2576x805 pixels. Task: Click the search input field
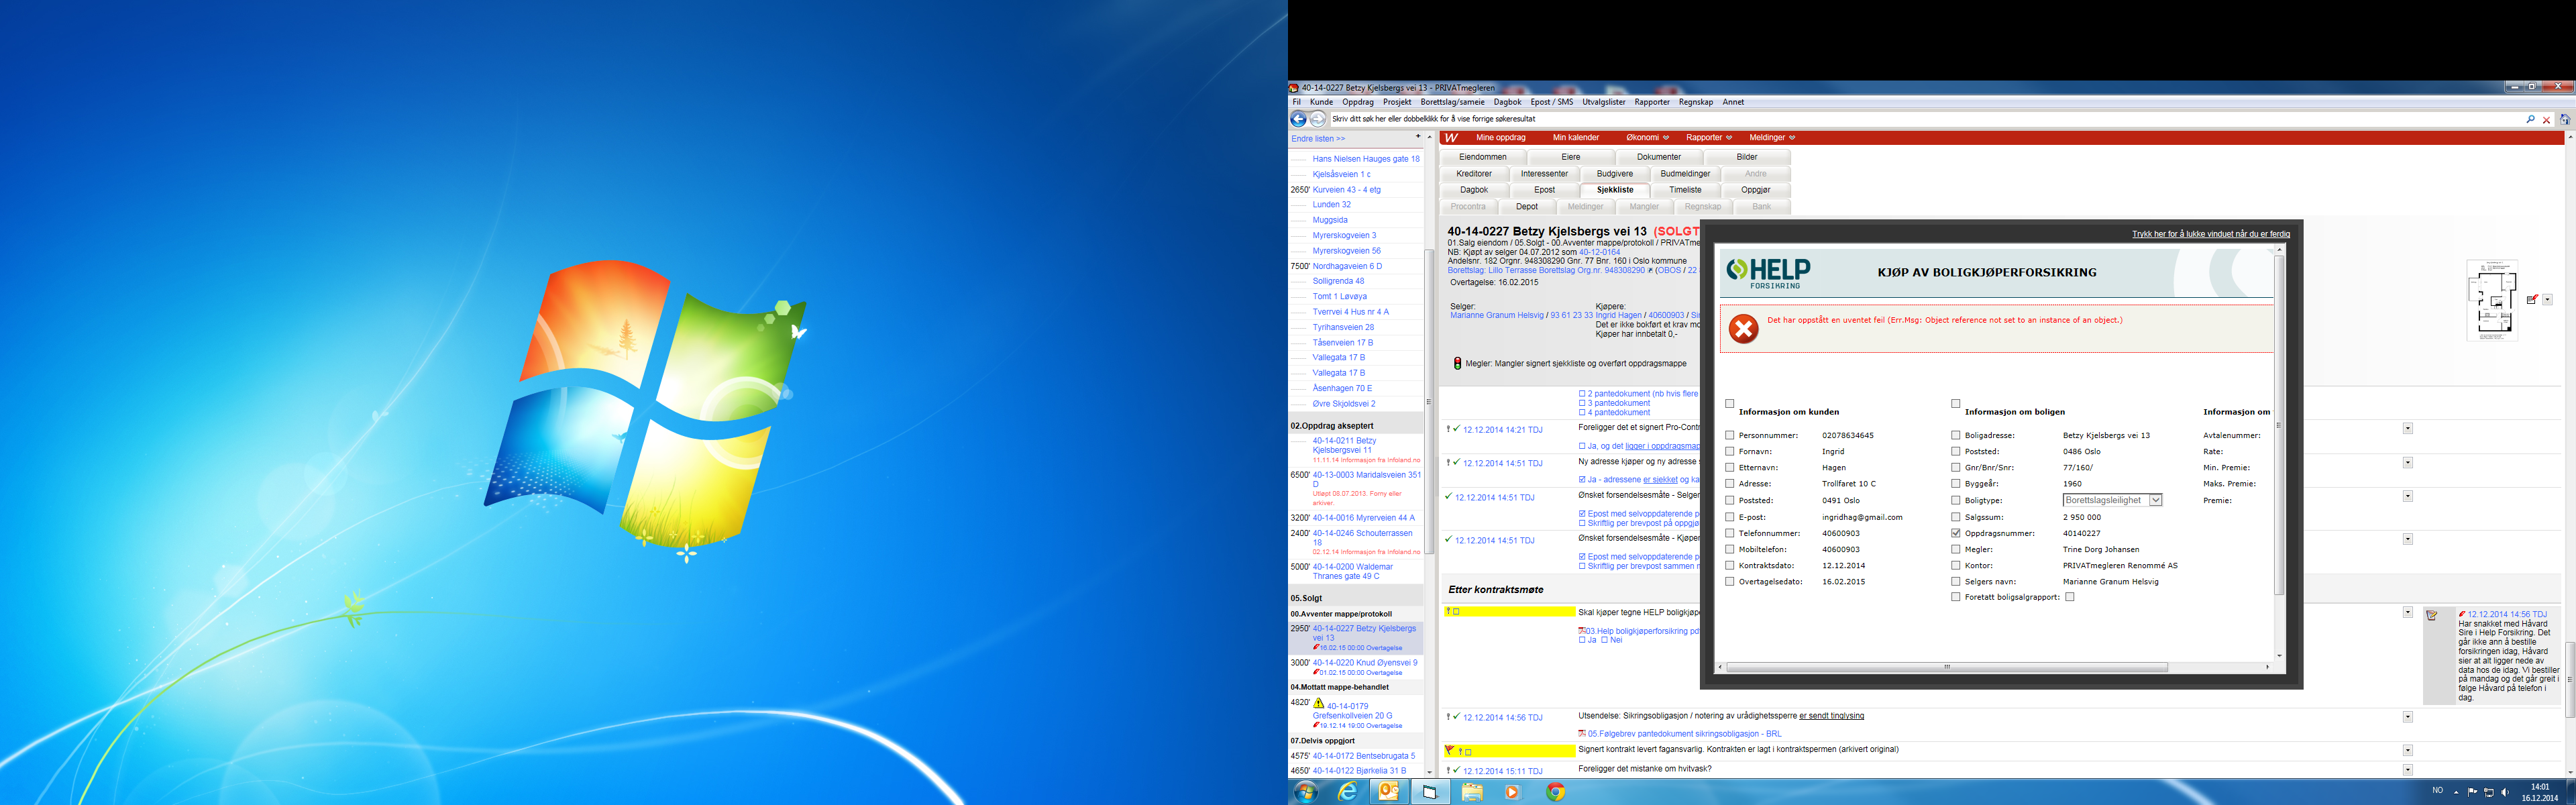1925,119
